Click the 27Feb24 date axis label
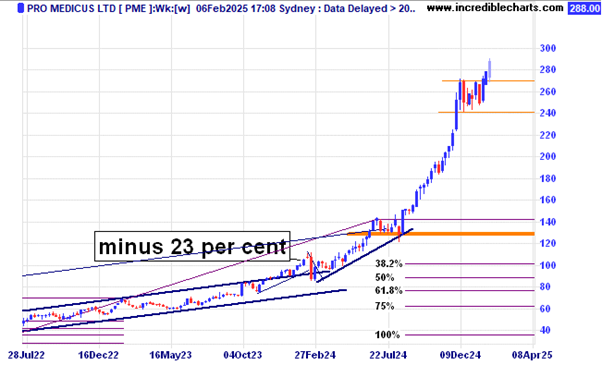Viewport: 602px width, 365px height. pos(315,355)
